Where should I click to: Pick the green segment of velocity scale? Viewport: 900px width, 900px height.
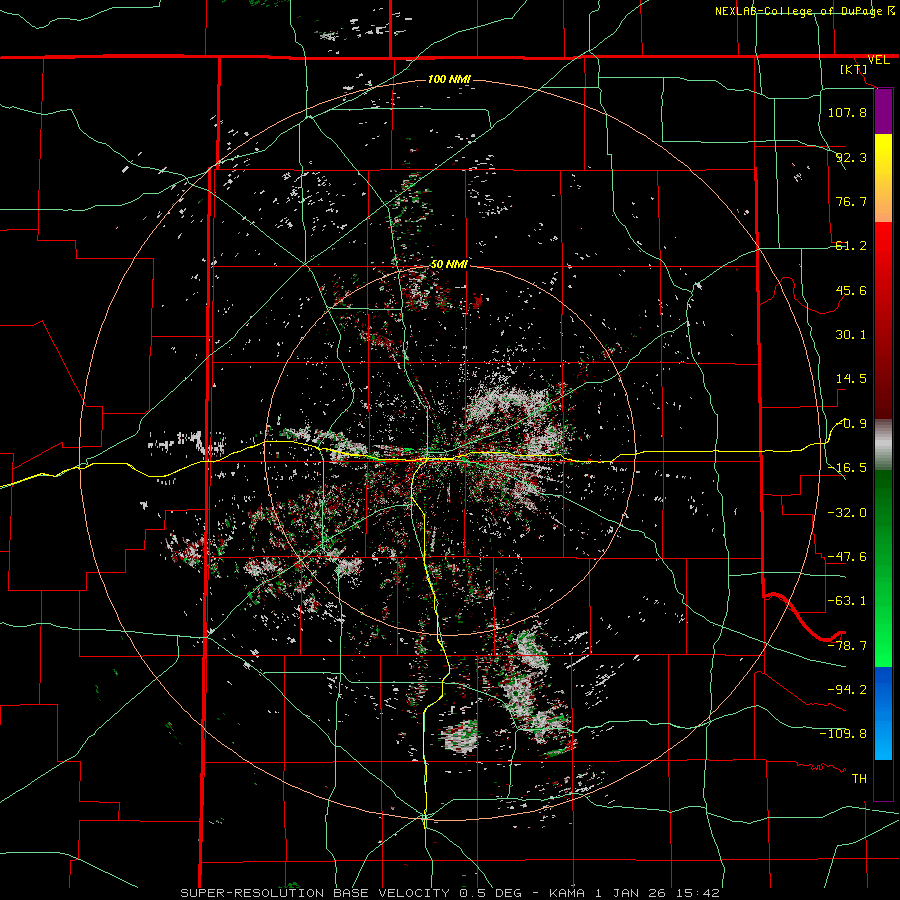click(x=883, y=568)
